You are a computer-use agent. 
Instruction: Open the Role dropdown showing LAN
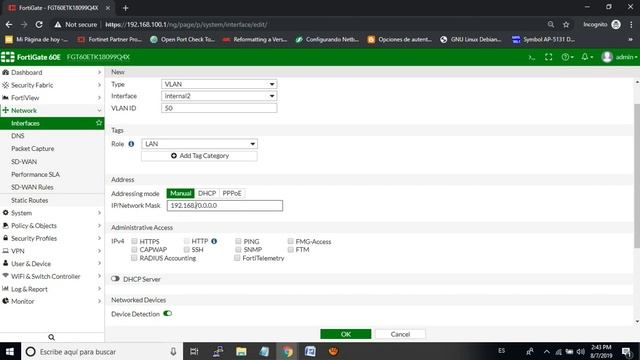(x=200, y=144)
